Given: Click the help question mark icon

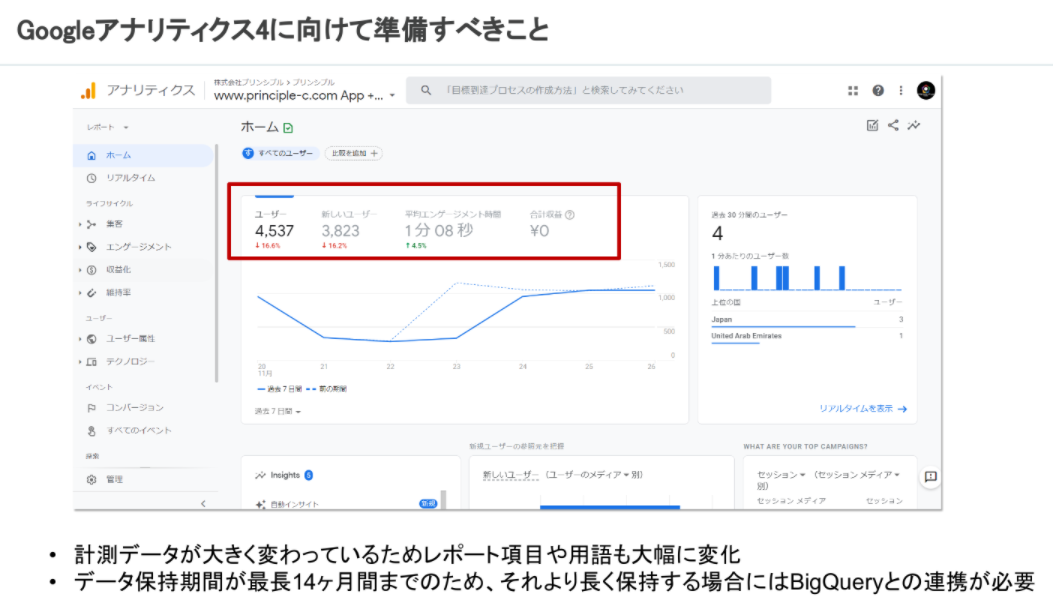Looking at the screenshot, I should pyautogui.click(x=878, y=91).
